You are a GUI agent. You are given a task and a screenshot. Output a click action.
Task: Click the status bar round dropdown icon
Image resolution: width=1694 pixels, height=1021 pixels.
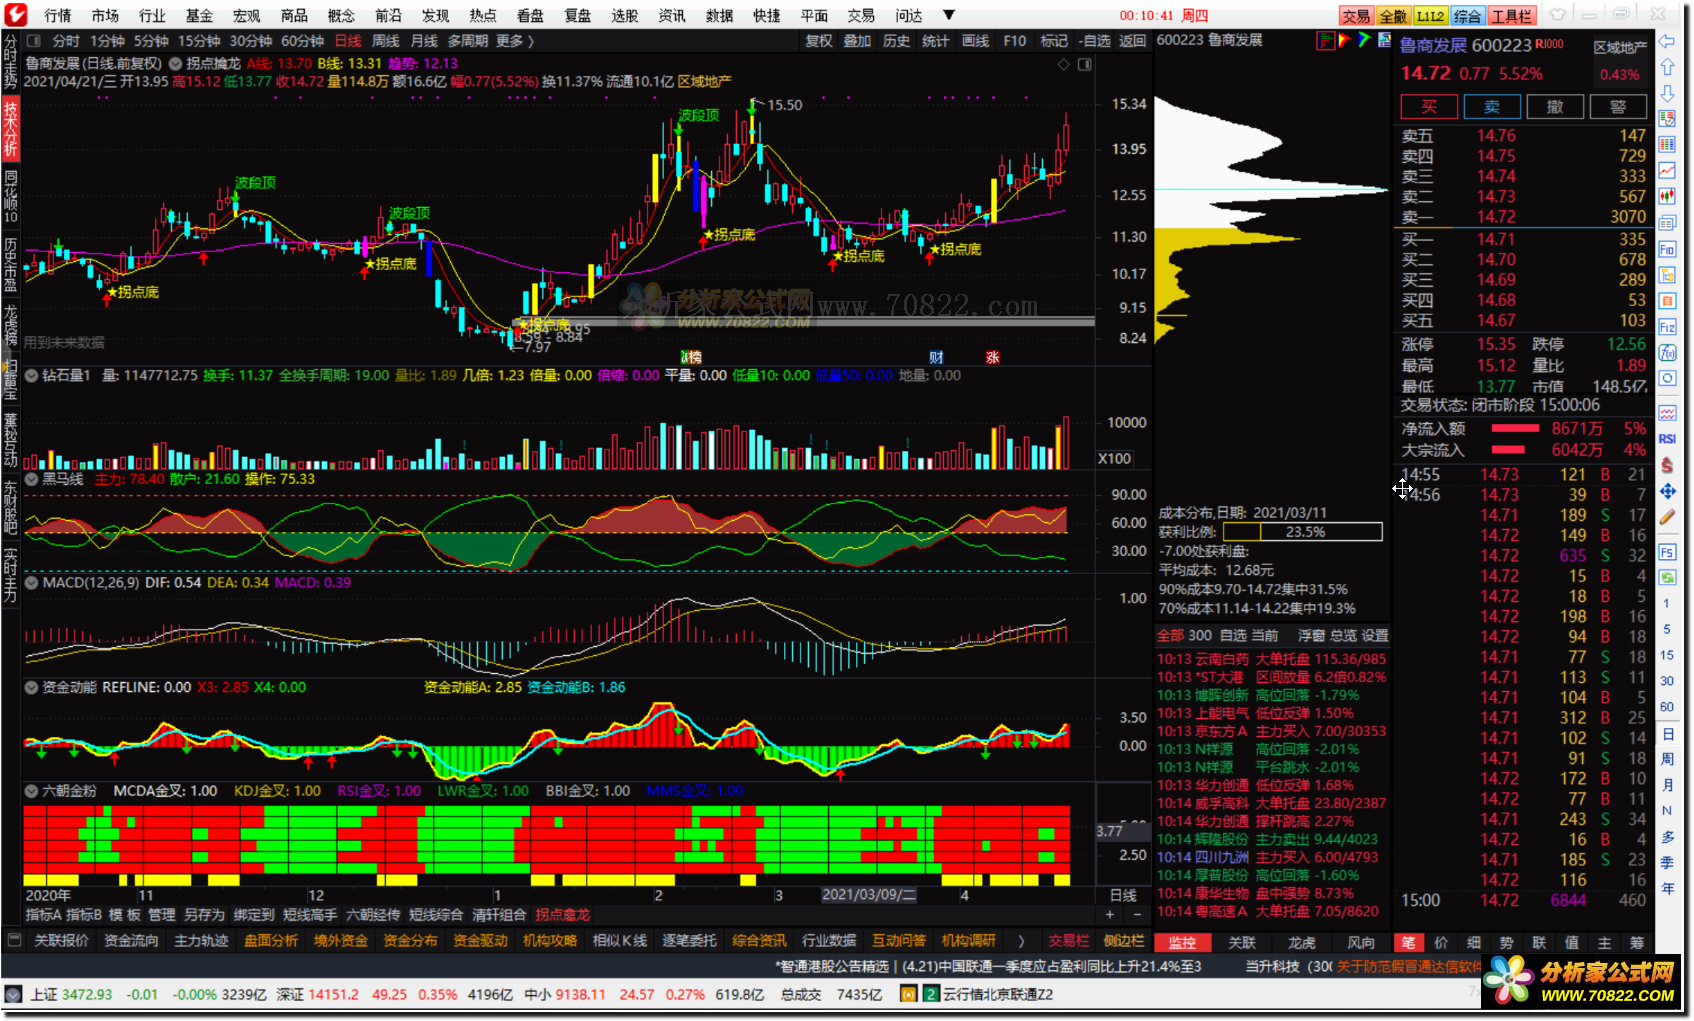[x=12, y=994]
